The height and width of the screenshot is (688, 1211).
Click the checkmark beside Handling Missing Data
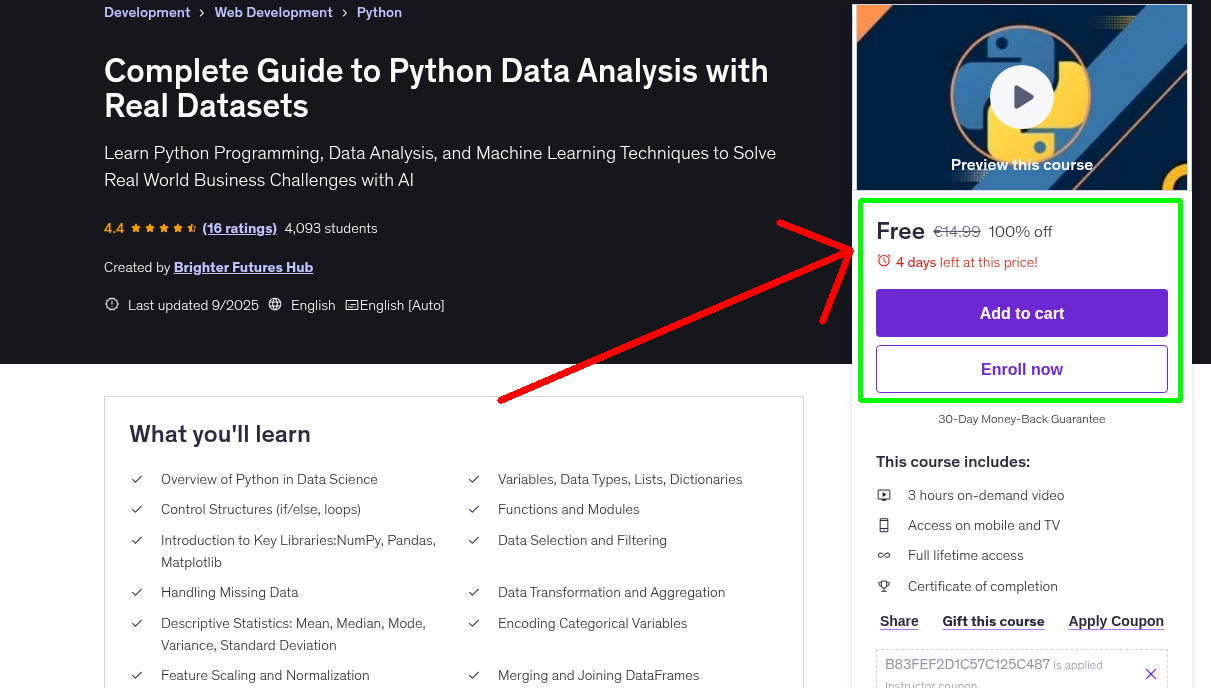137,592
